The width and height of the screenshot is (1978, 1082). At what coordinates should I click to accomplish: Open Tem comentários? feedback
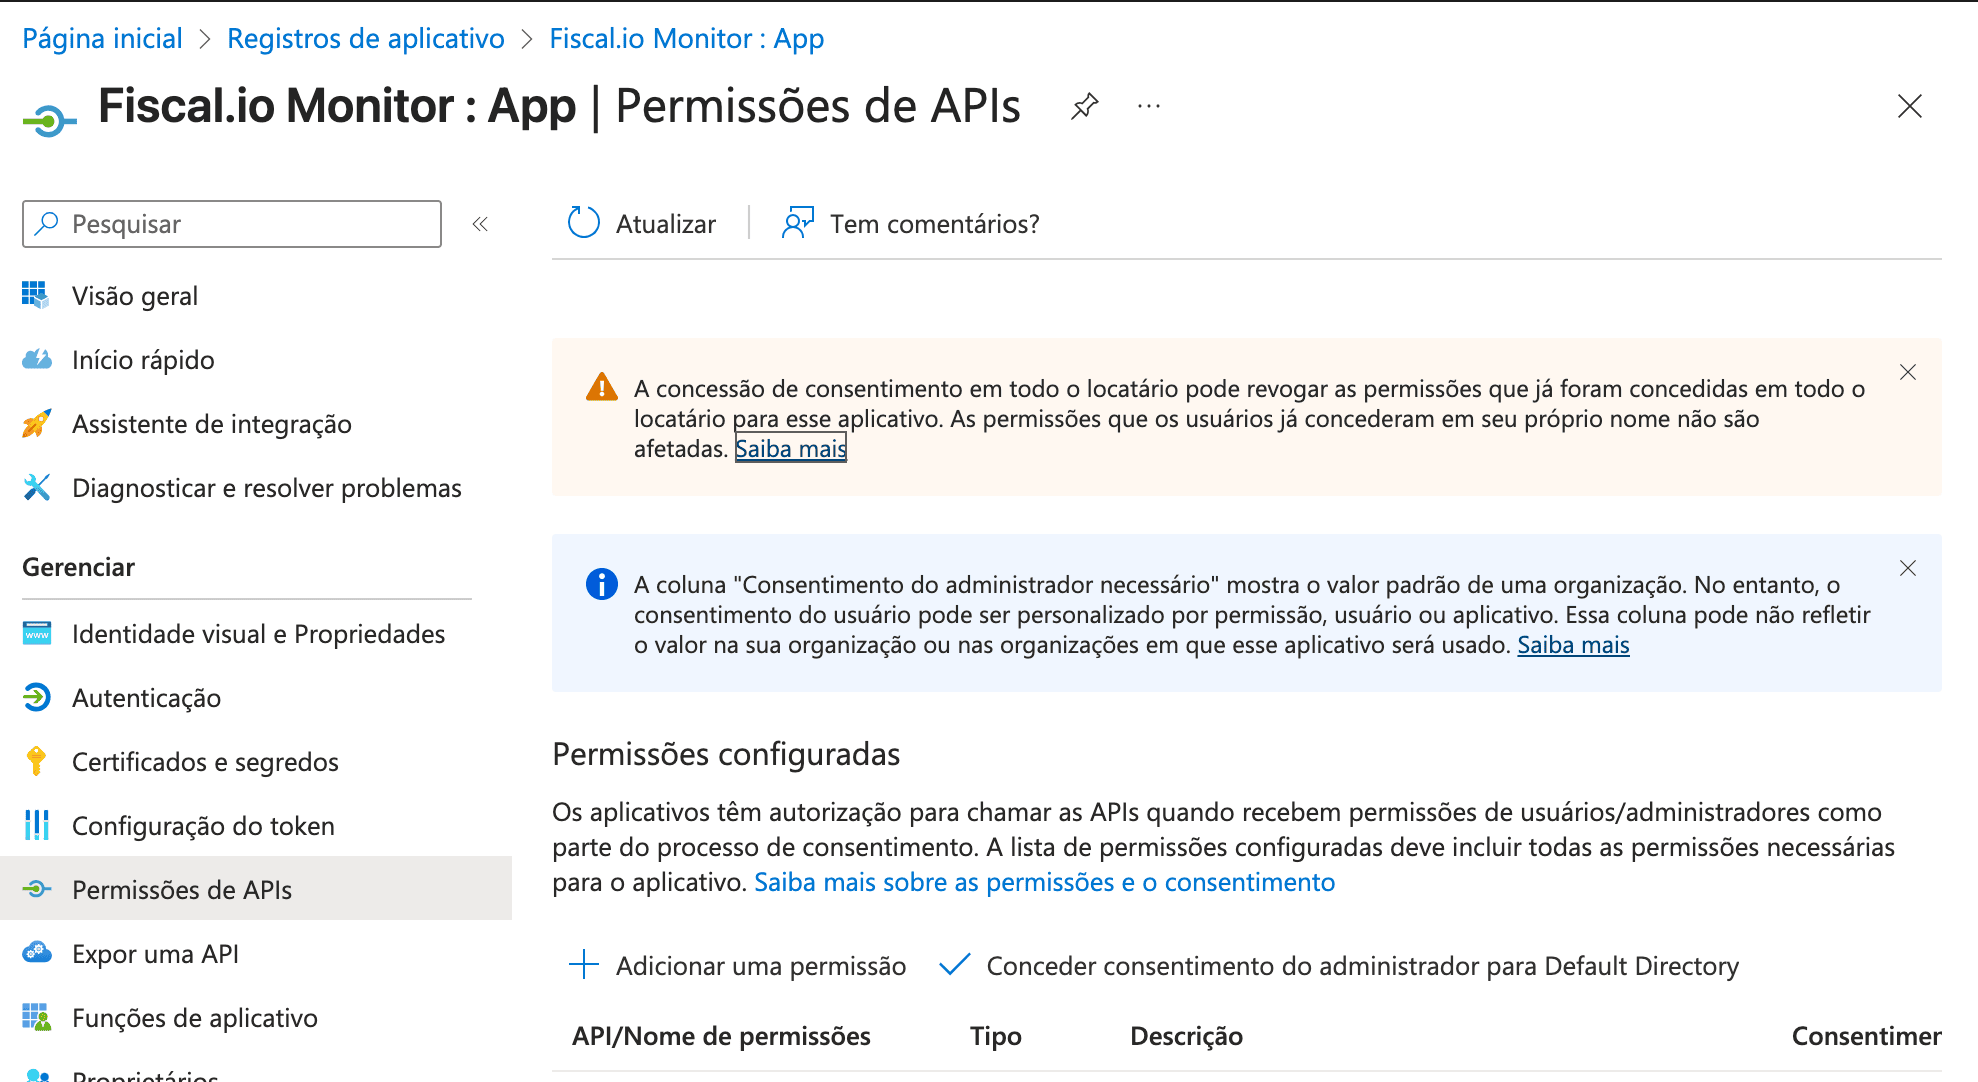(x=935, y=224)
